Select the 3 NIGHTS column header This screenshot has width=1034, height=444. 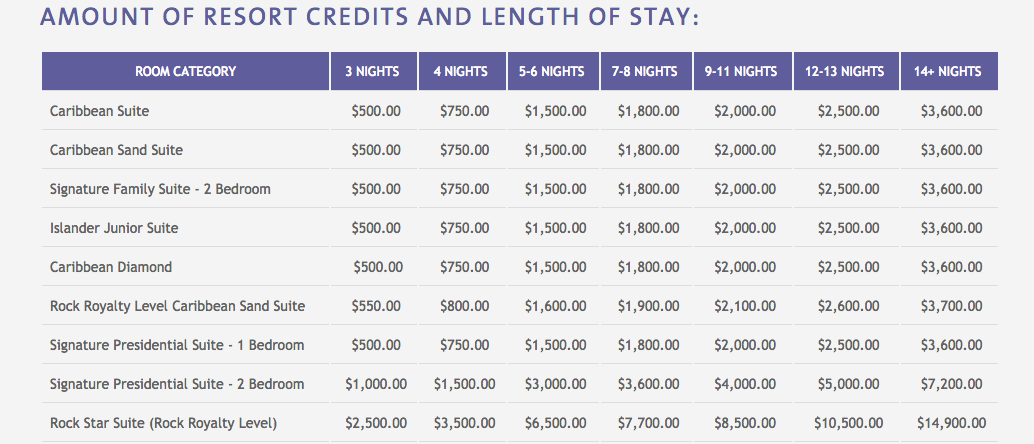tap(374, 71)
